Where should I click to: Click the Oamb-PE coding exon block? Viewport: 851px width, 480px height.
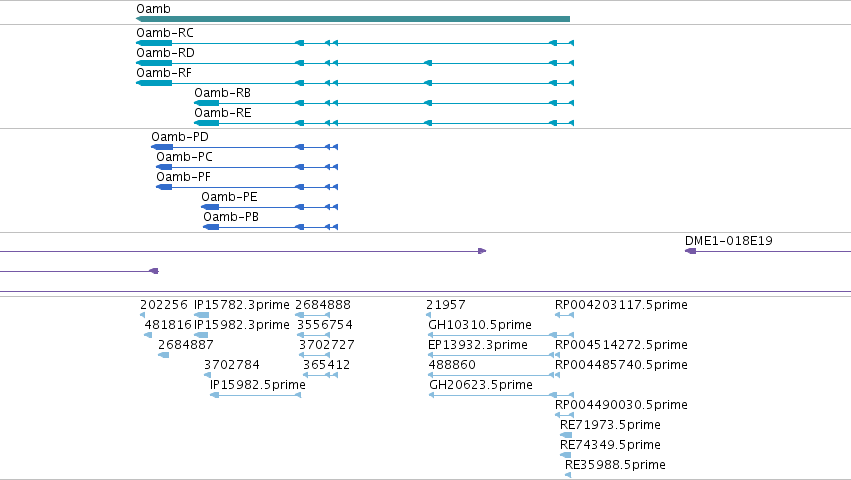(210, 207)
